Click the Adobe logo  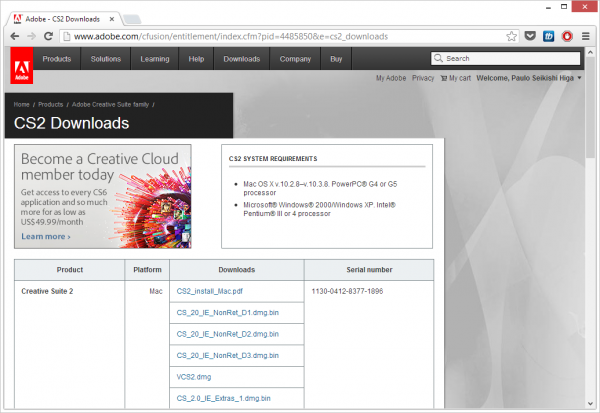coord(22,65)
